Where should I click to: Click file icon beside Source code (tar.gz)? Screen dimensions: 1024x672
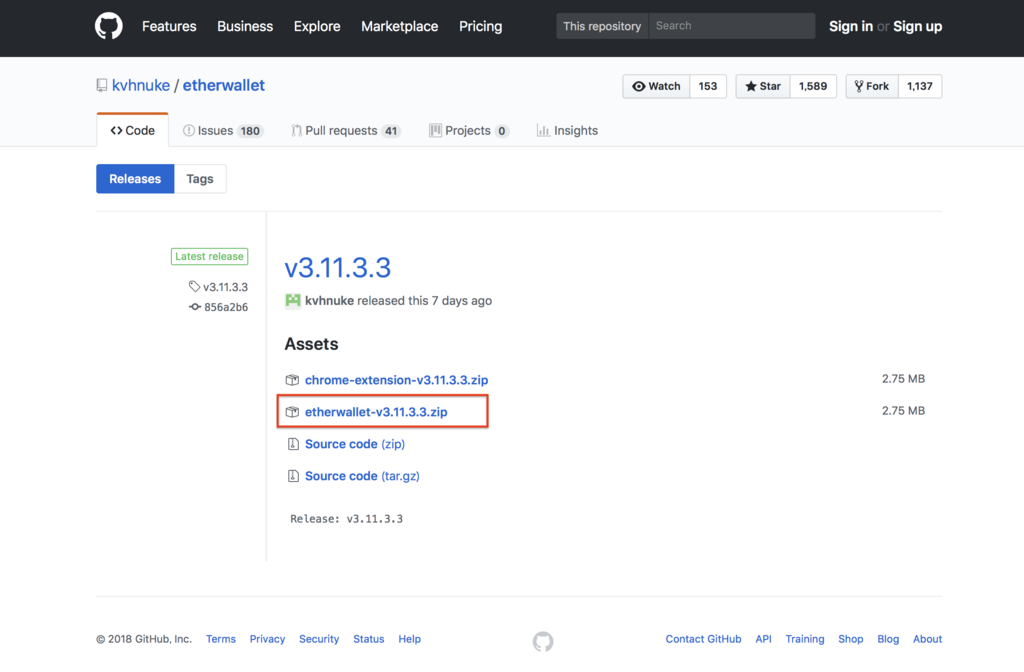(293, 476)
